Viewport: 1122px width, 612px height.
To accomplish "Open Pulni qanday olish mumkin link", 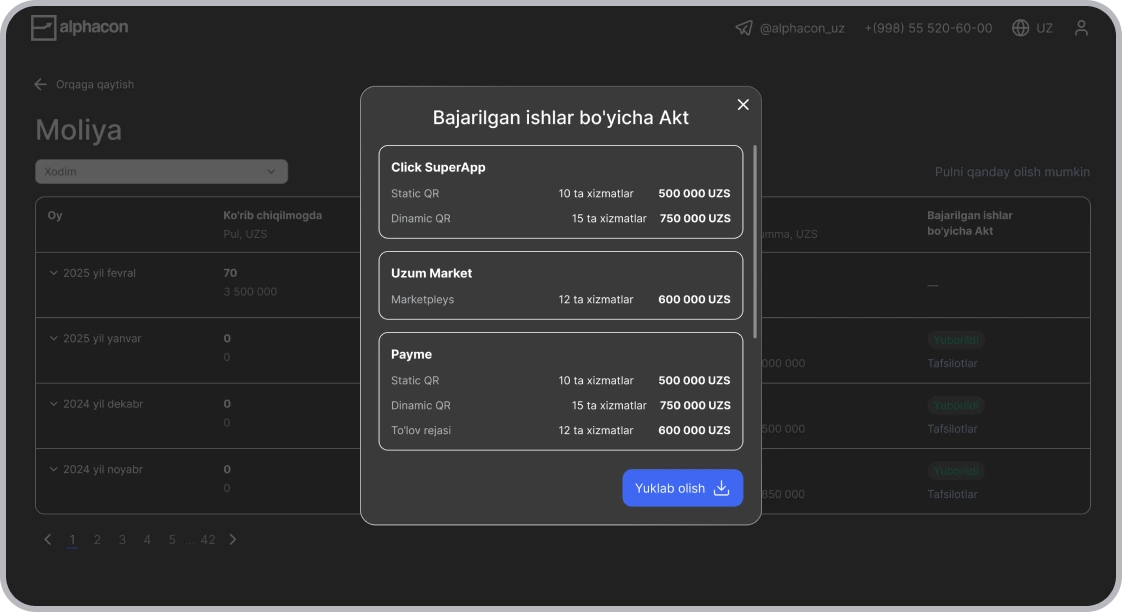I will [x=1013, y=172].
